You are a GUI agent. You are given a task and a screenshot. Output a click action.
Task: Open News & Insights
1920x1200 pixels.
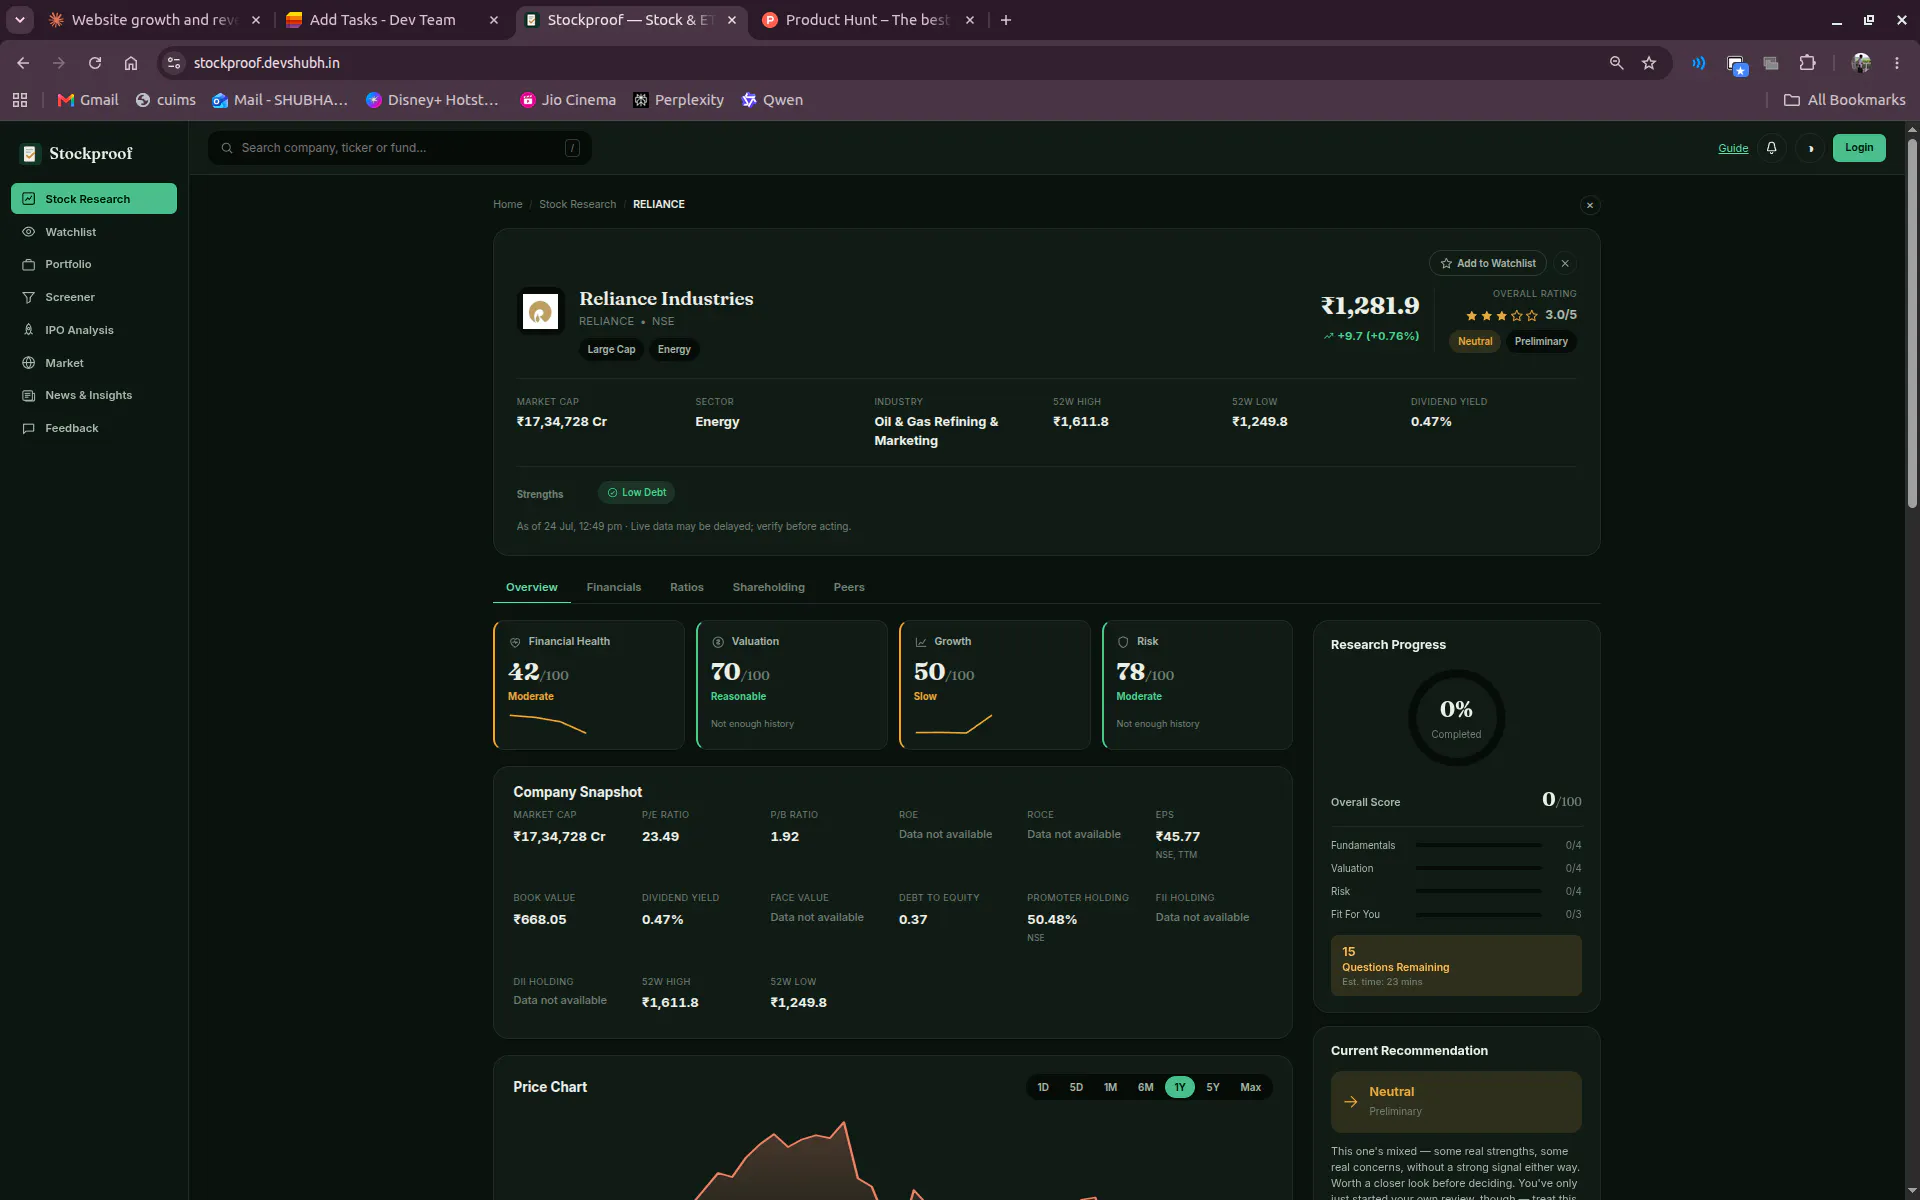[94, 395]
